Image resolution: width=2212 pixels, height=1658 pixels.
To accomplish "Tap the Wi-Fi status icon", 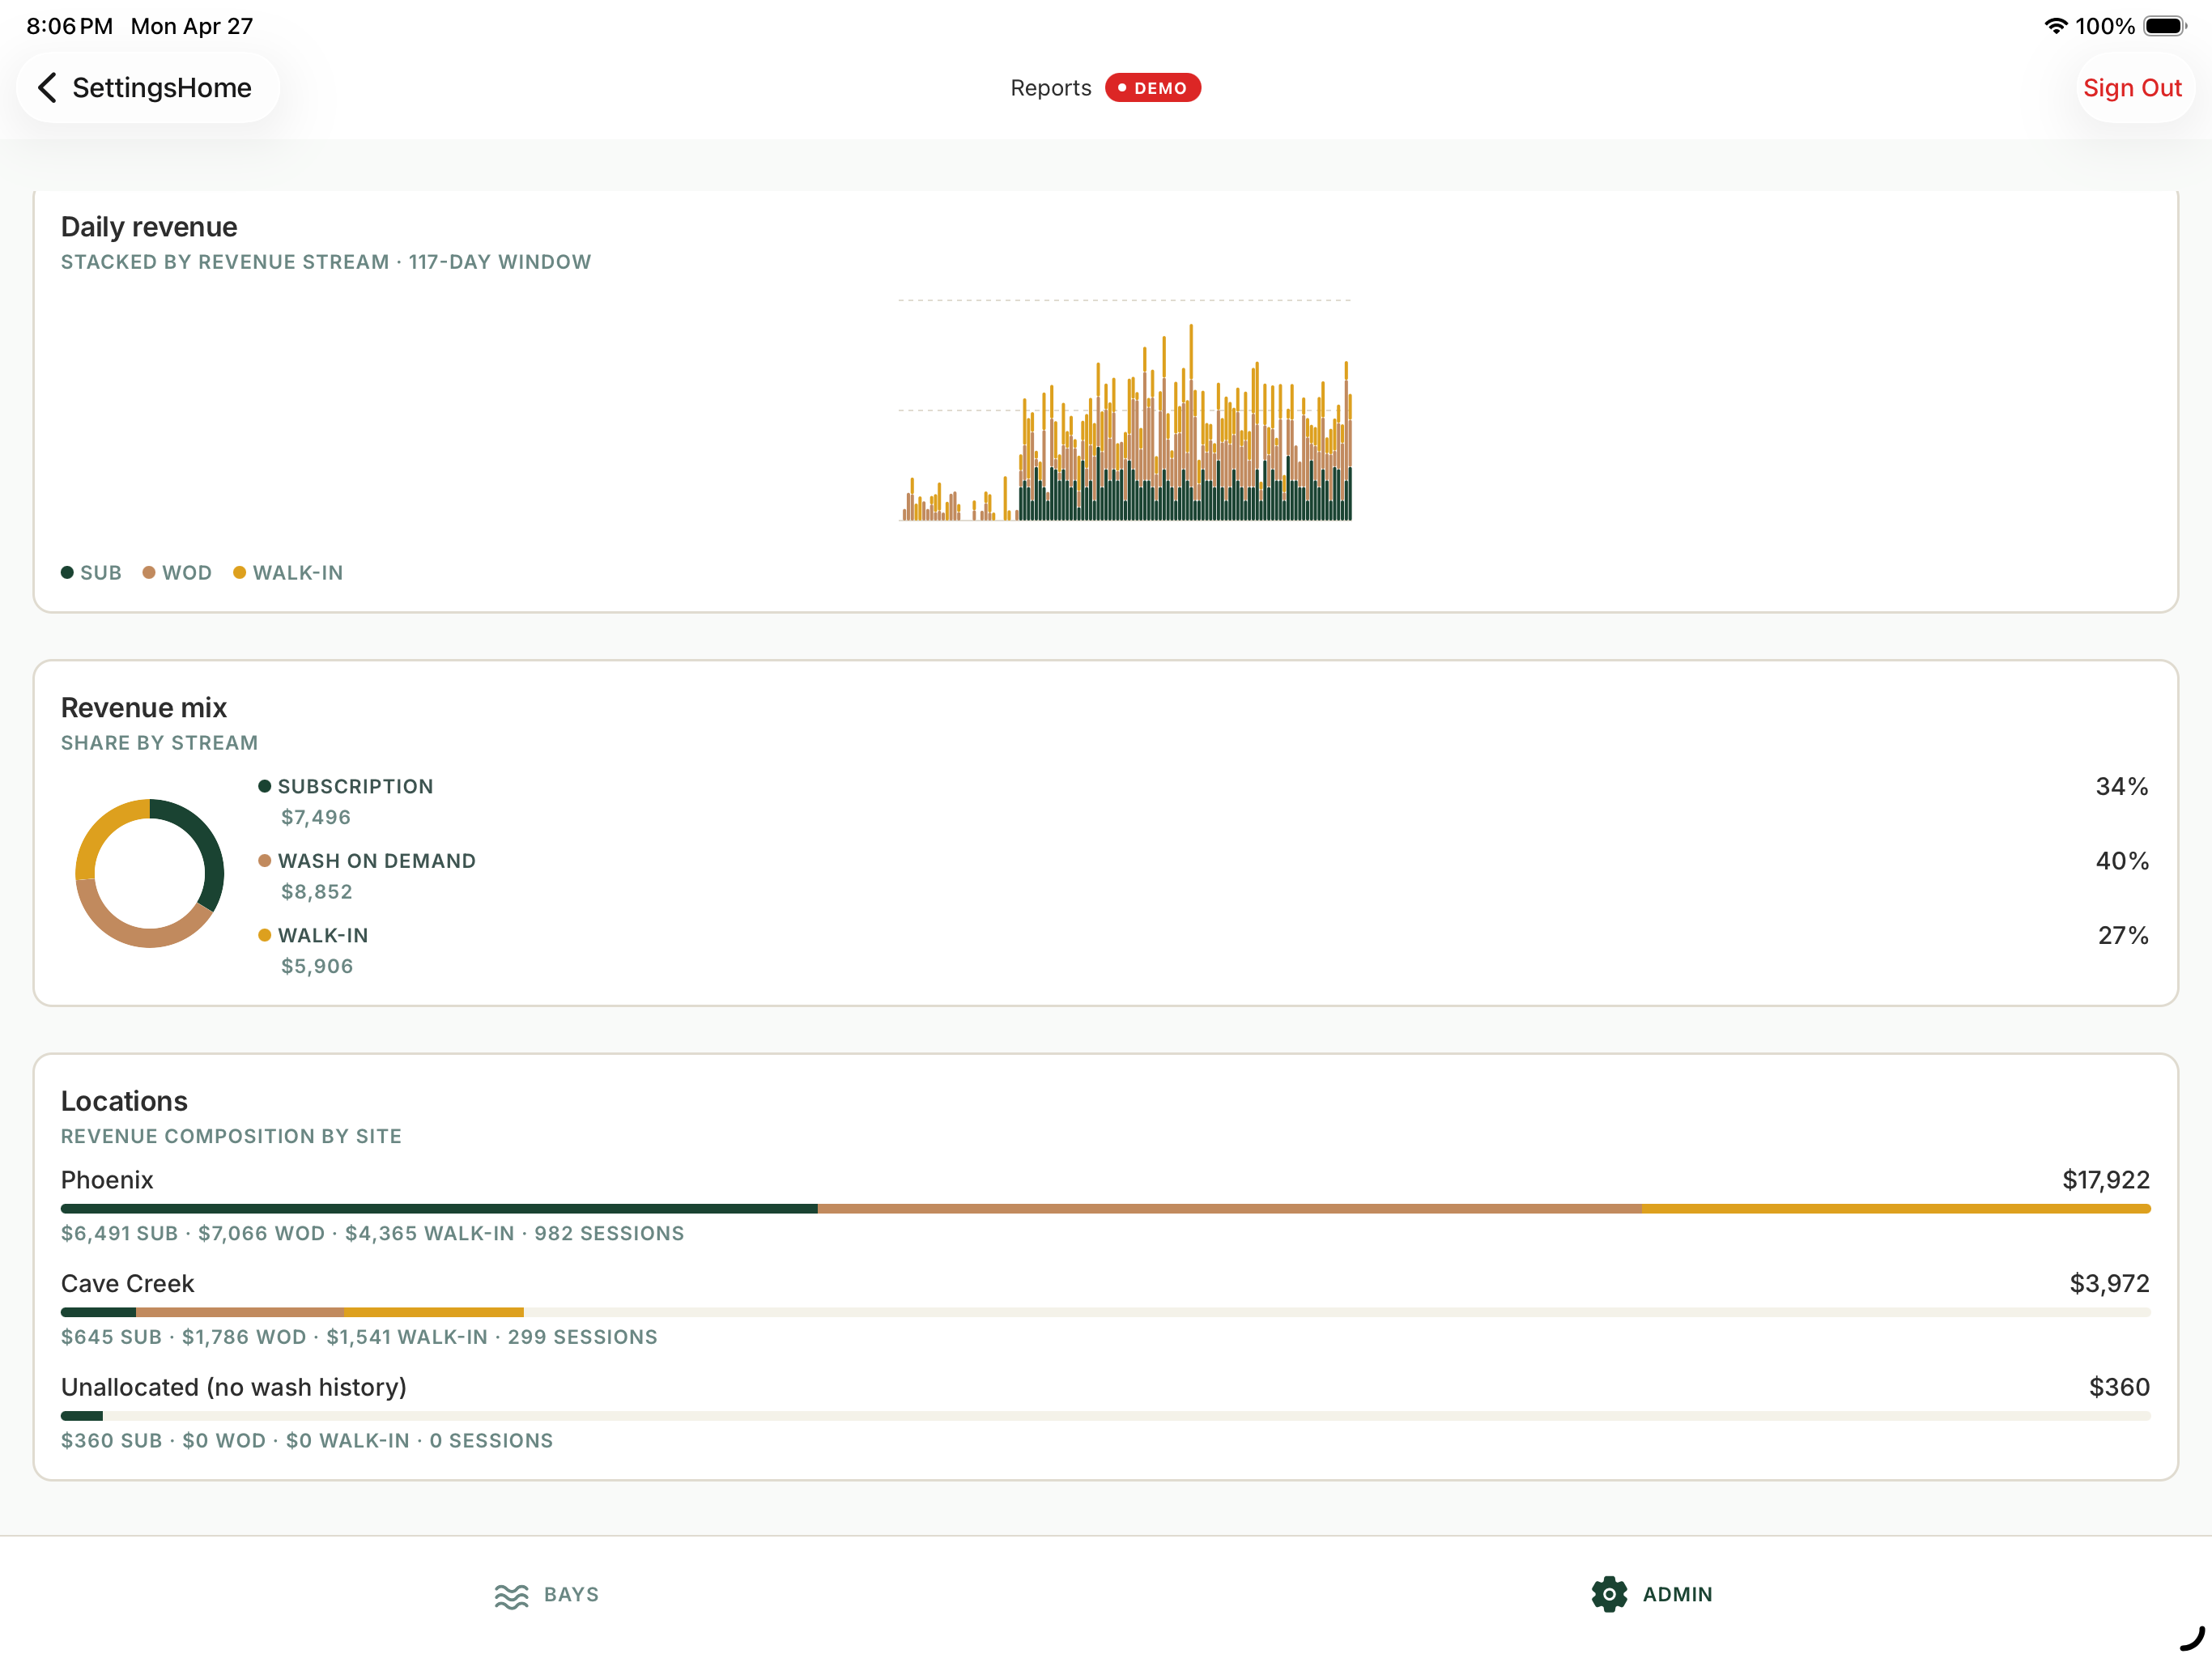I will coord(2055,26).
